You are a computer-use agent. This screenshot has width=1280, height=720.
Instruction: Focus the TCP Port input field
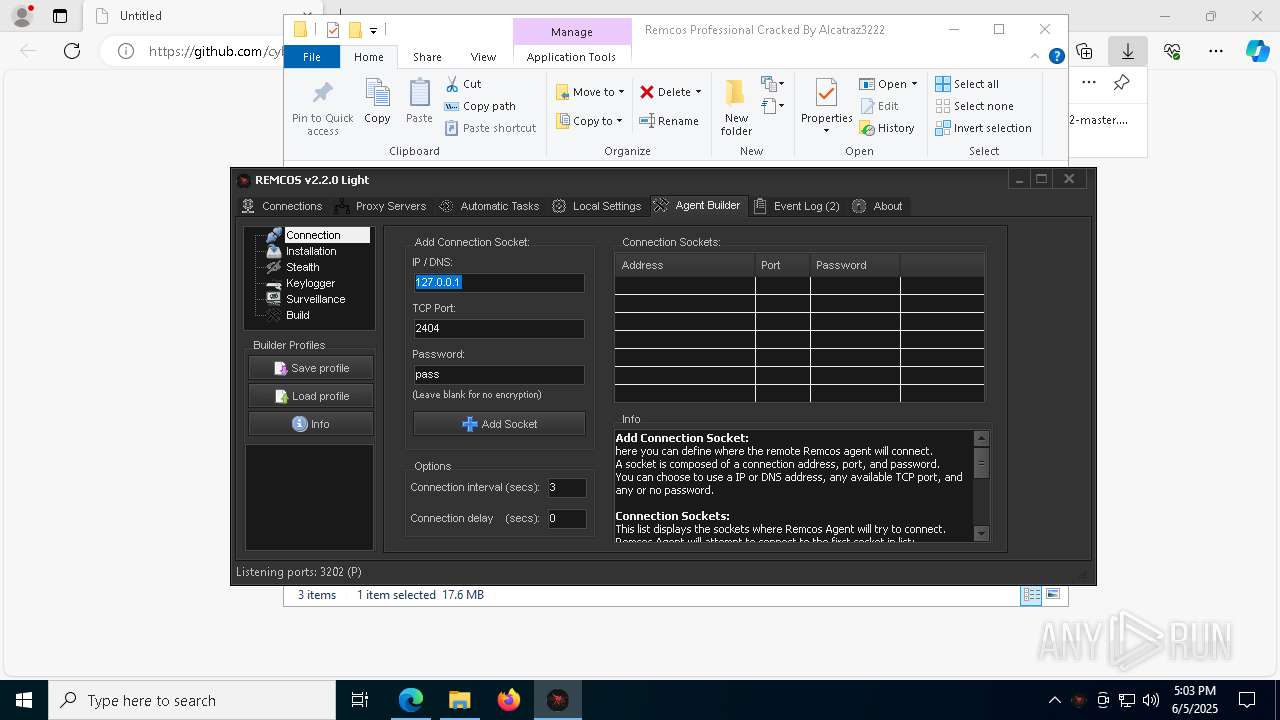tap(498, 328)
